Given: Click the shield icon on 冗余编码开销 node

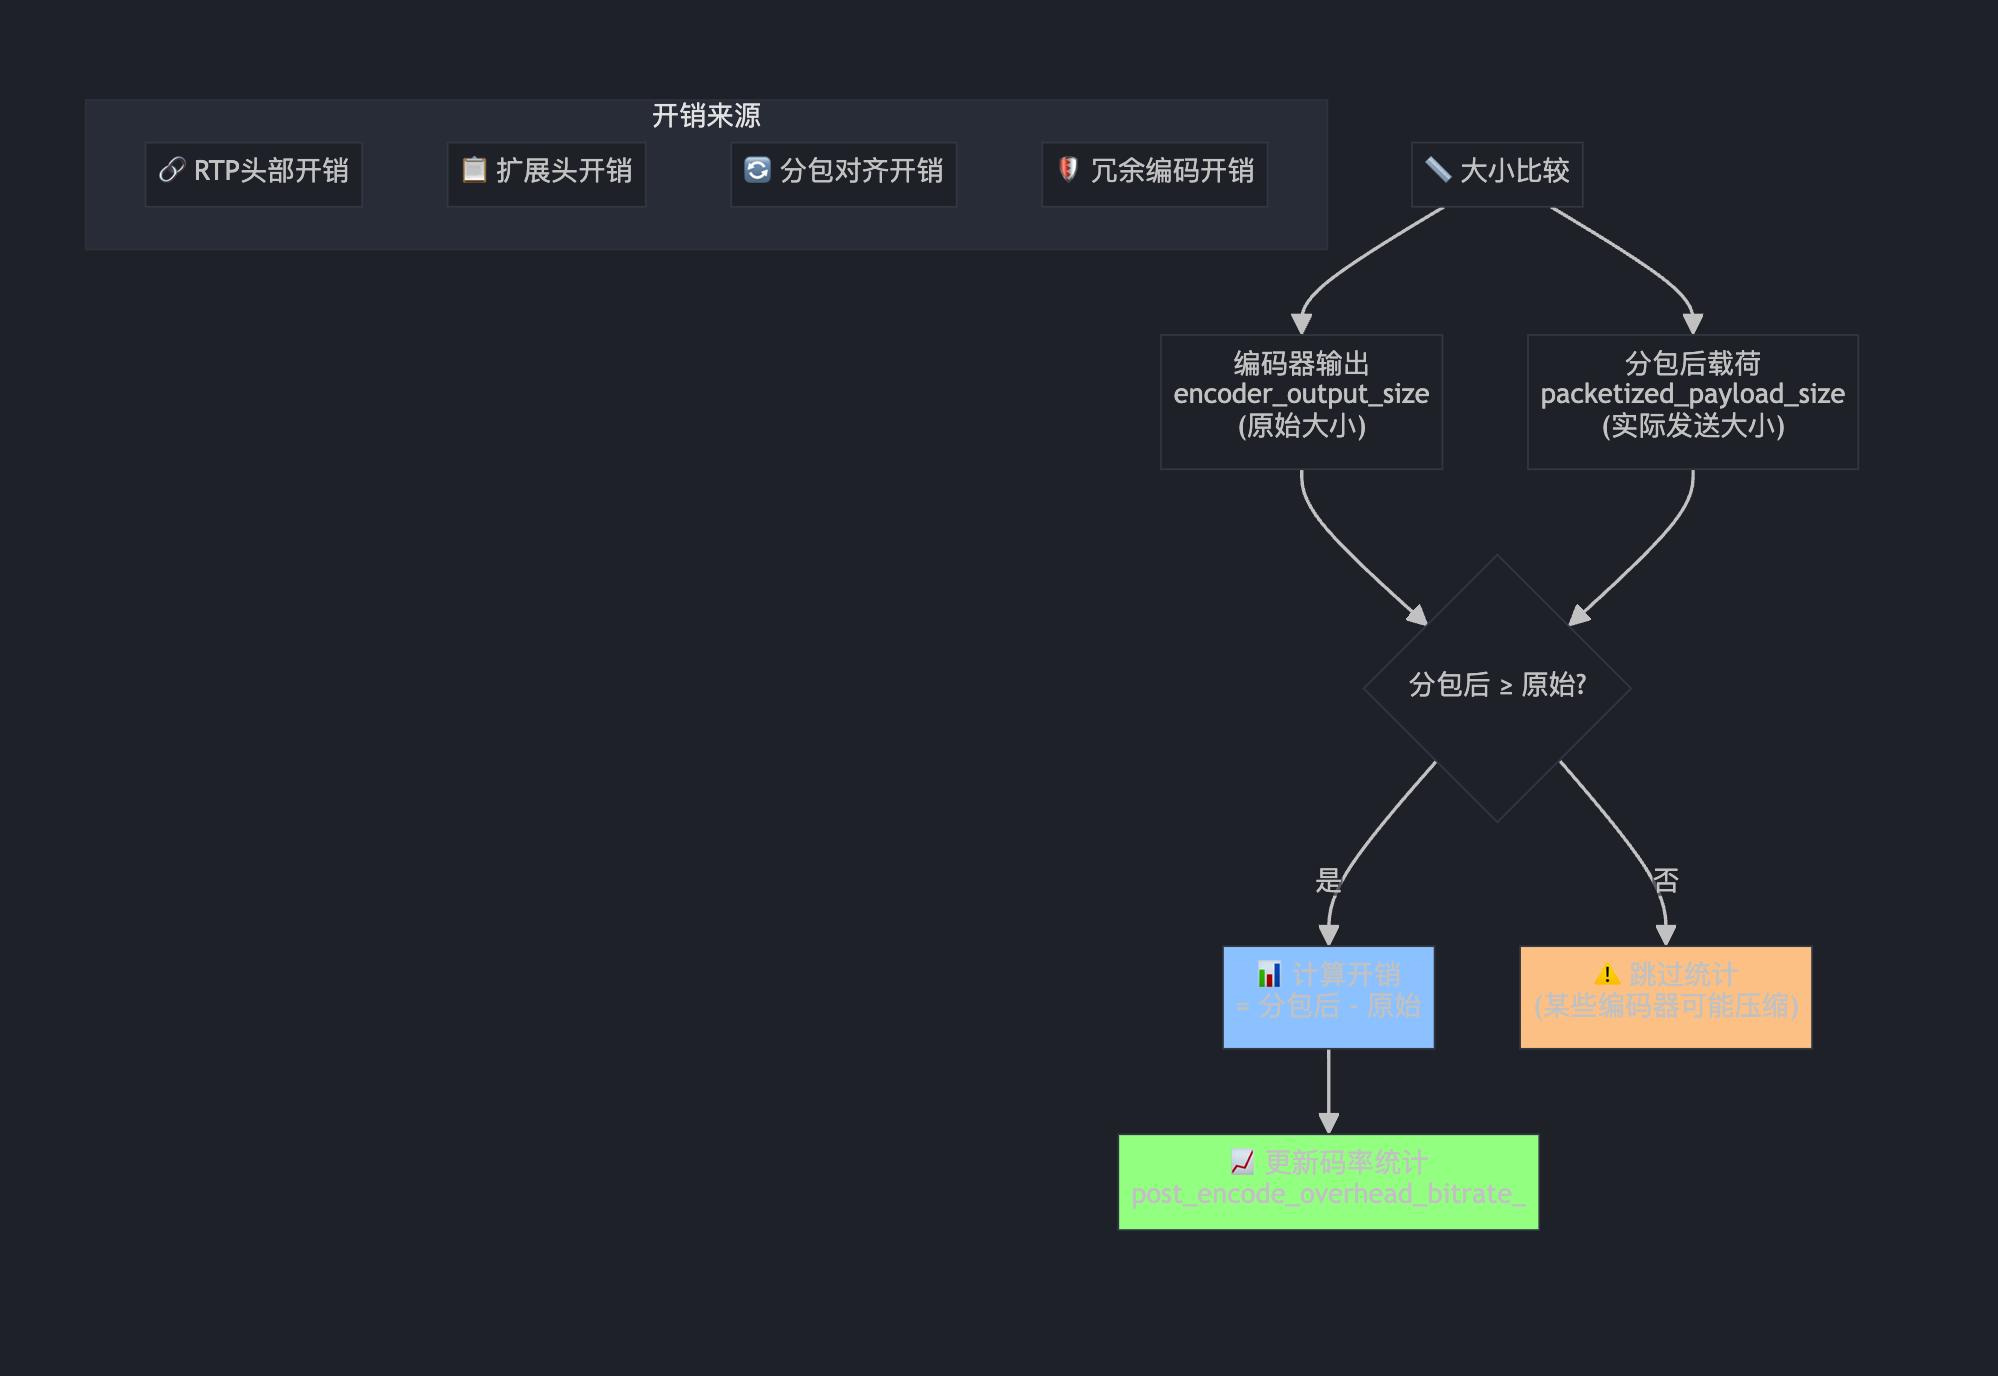Looking at the screenshot, I should [x=1066, y=171].
